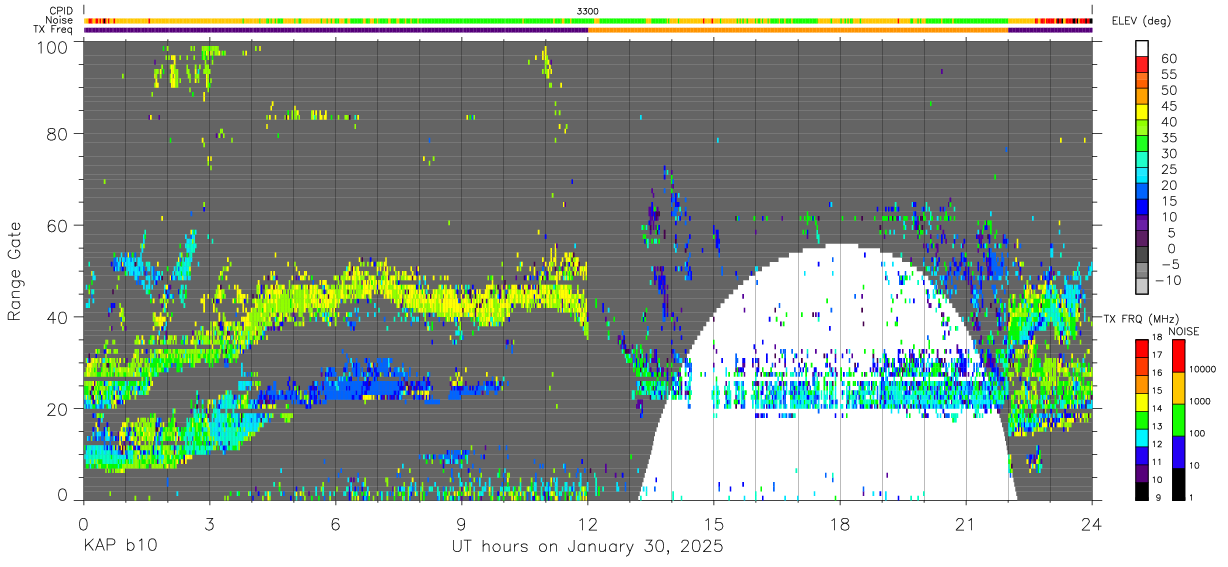Click the TX Freq row label

point(54,30)
